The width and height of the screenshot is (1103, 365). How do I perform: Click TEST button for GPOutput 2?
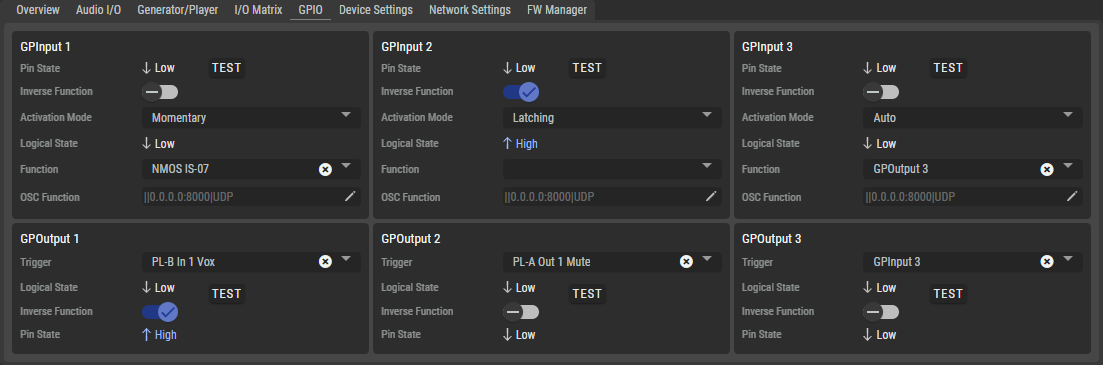click(587, 294)
